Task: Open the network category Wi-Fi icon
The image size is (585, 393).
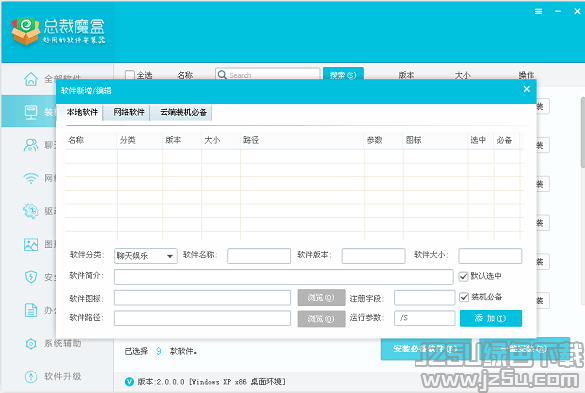Action: pos(31,178)
